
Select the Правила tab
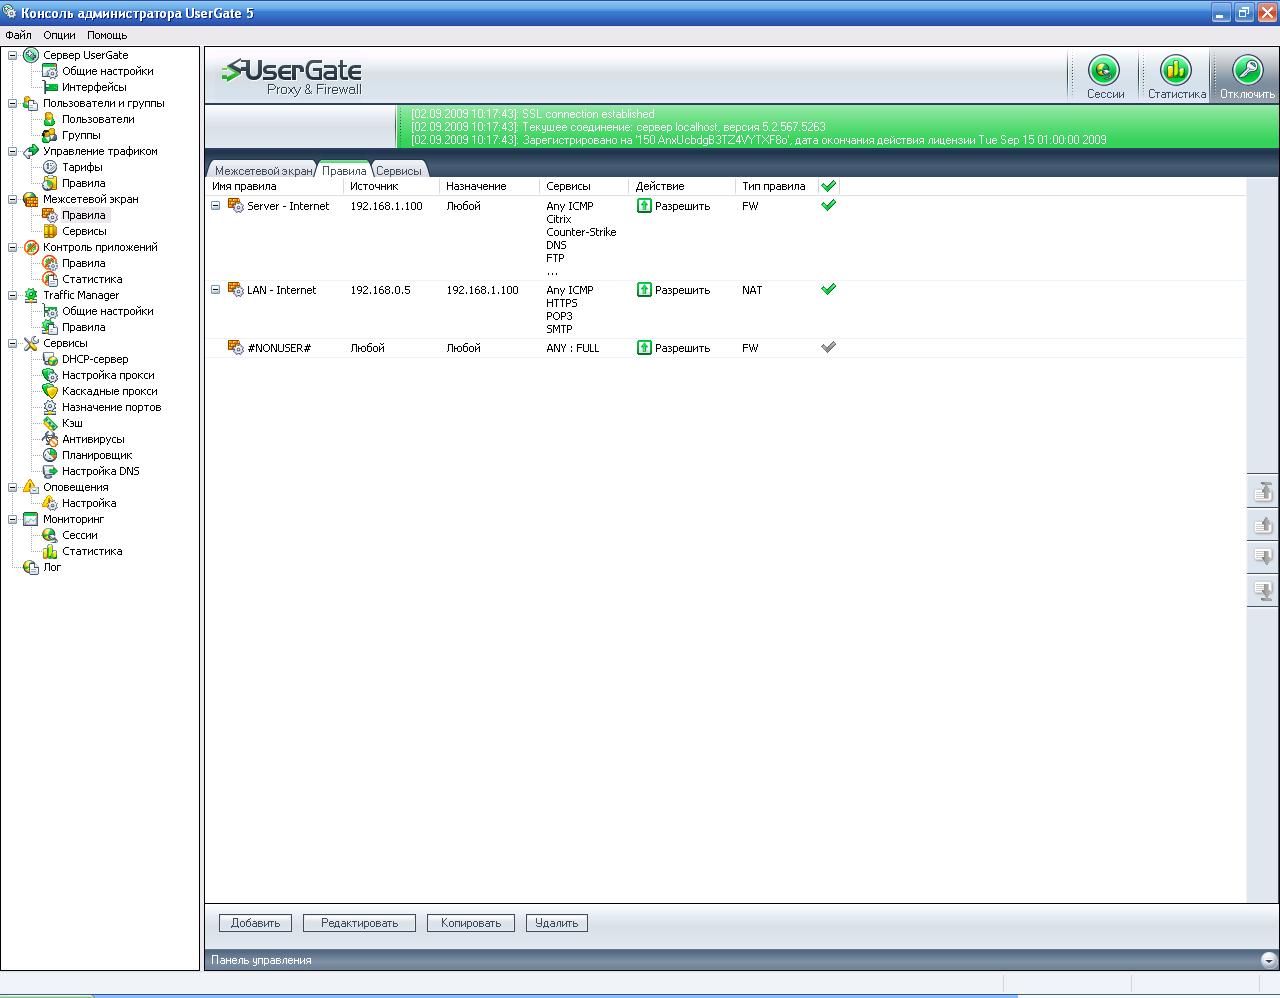click(344, 171)
